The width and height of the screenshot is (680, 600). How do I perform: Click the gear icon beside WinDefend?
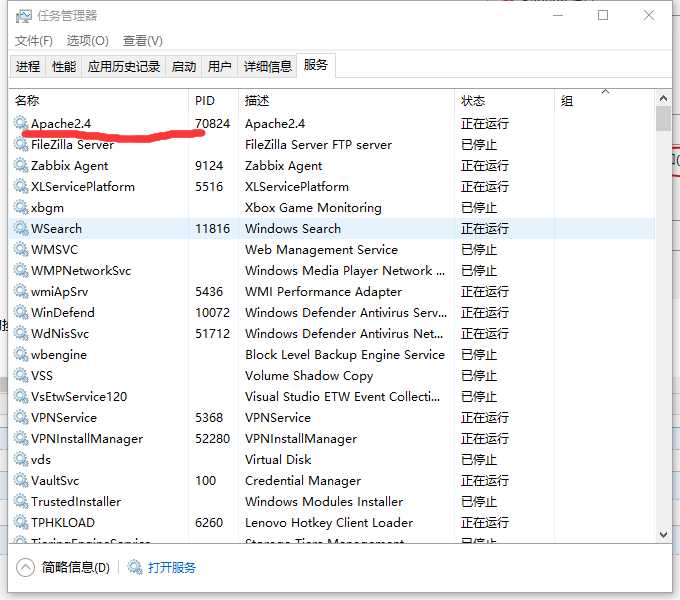[21, 312]
